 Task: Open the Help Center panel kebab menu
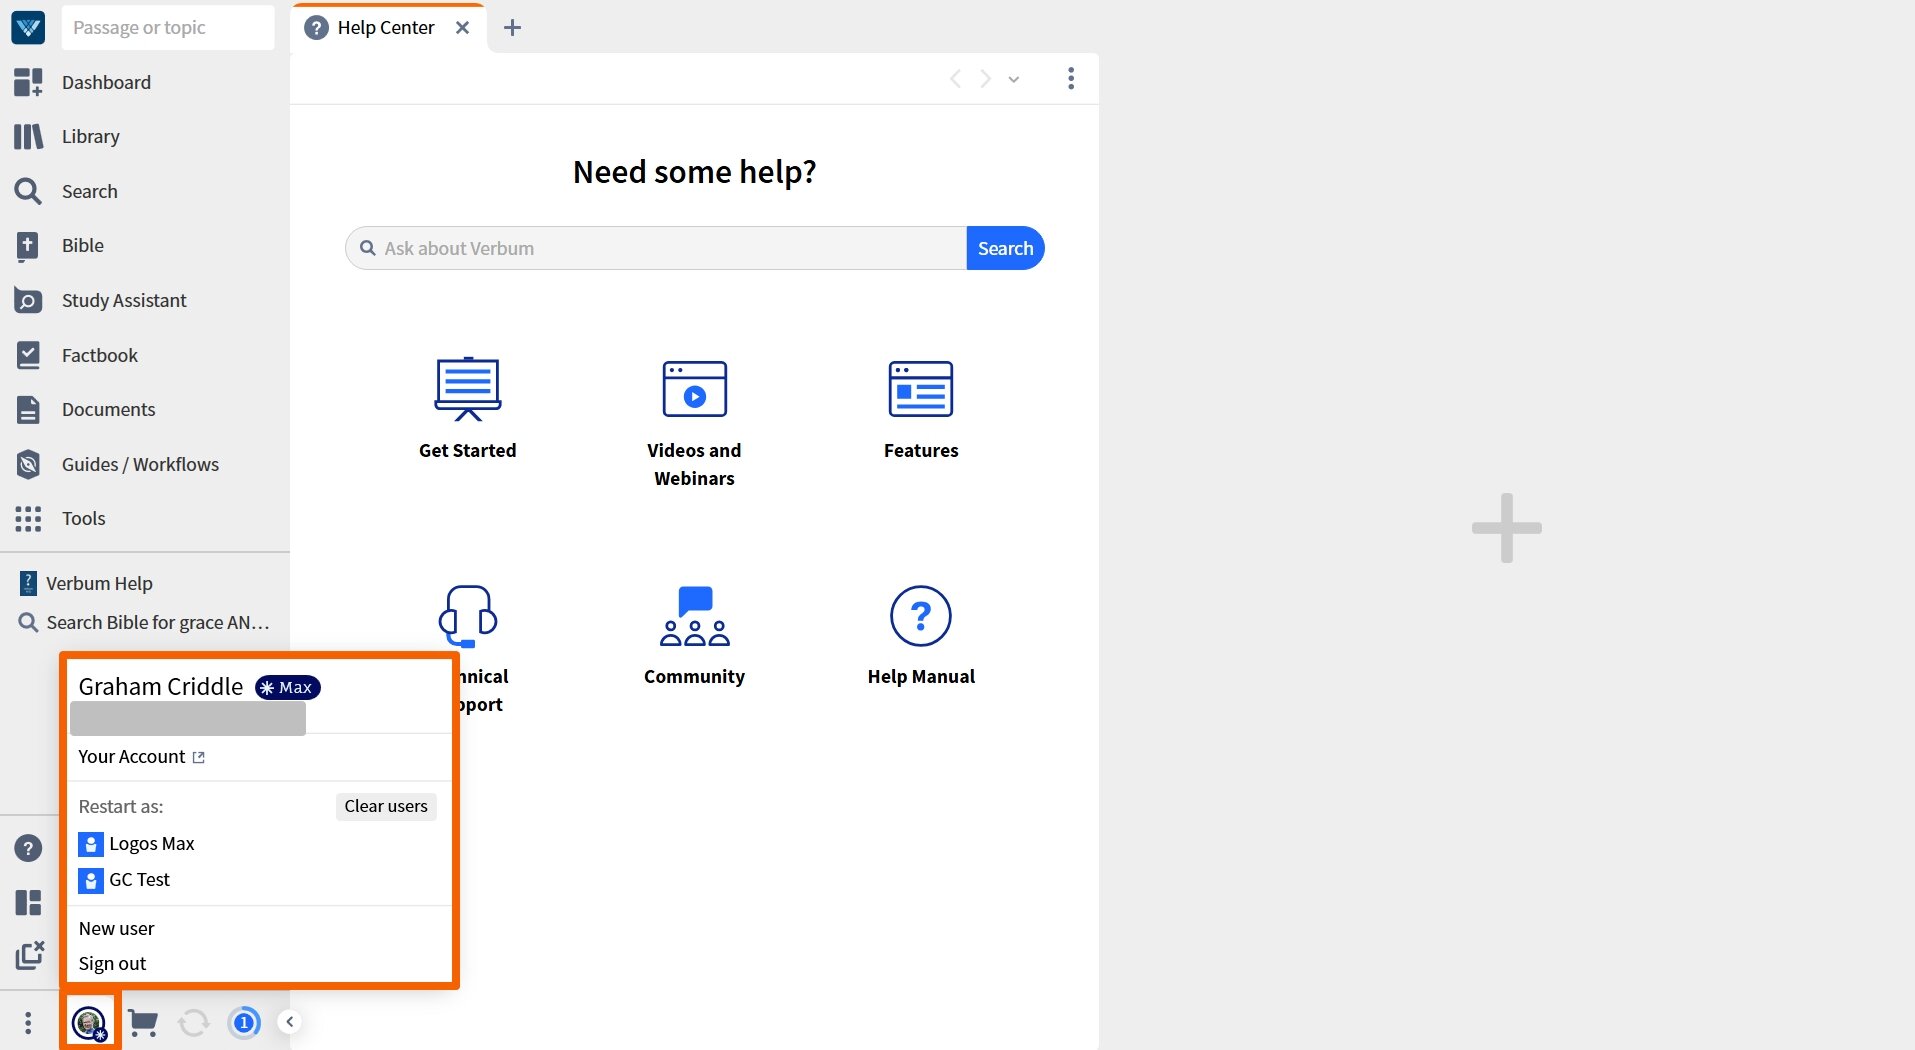coord(1070,78)
